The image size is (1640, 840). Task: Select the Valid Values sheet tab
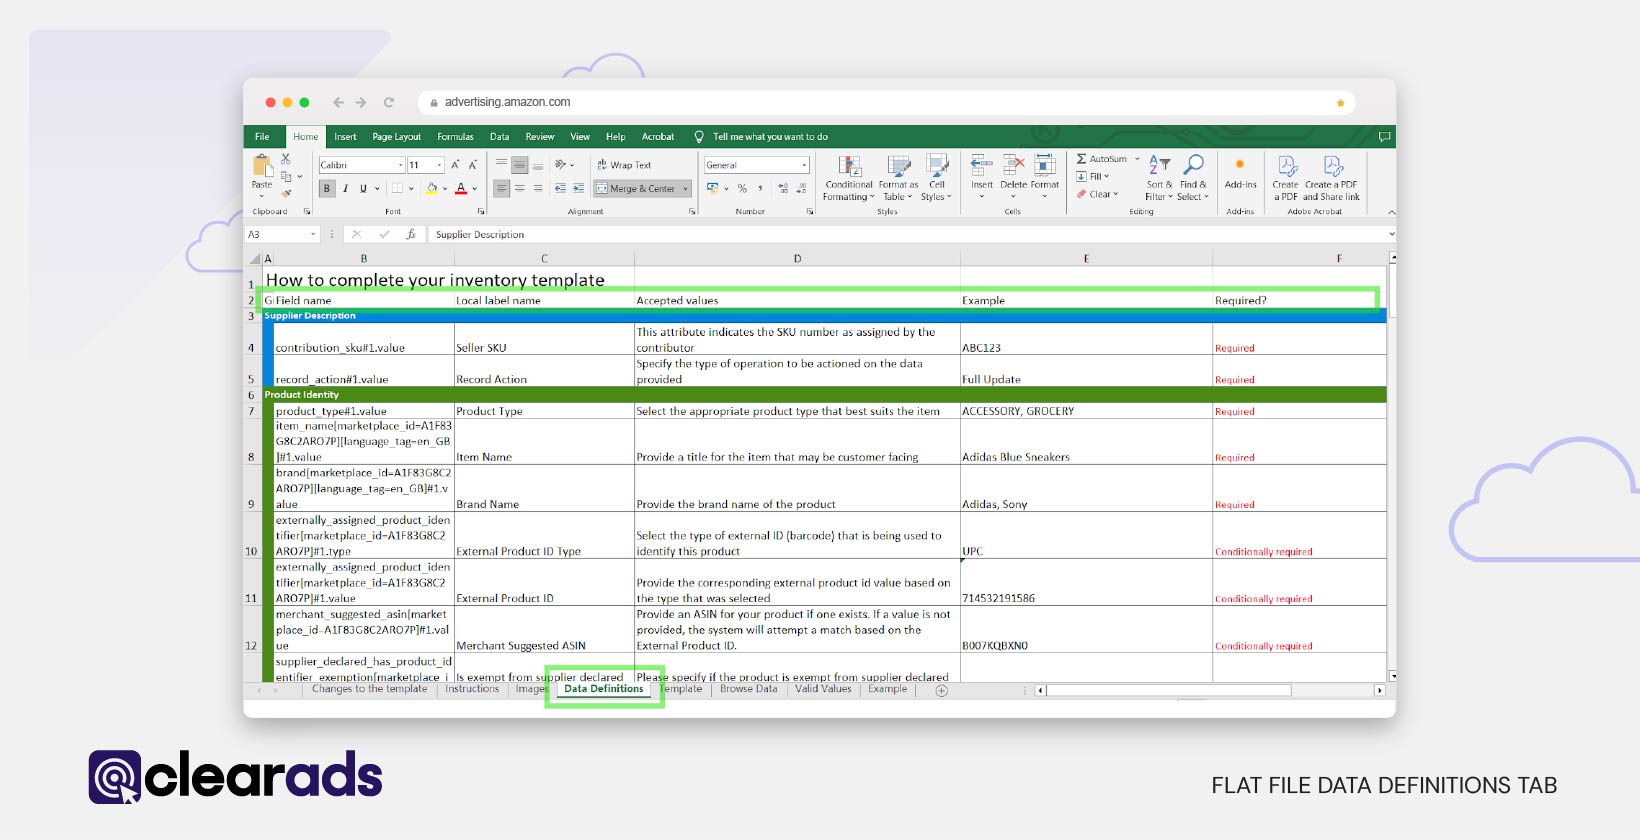[823, 689]
